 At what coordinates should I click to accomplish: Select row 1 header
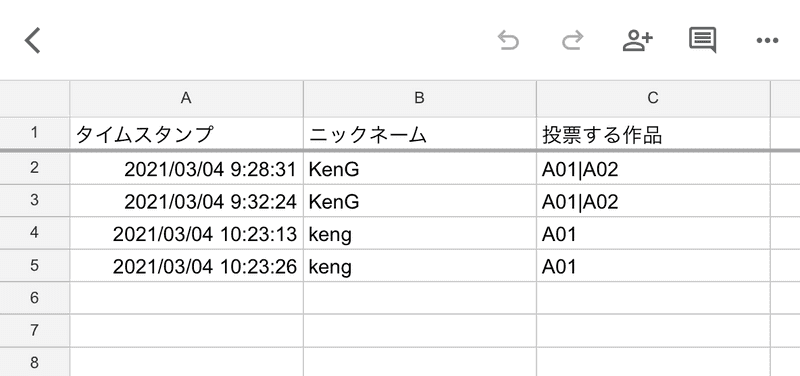pyautogui.click(x=34, y=134)
